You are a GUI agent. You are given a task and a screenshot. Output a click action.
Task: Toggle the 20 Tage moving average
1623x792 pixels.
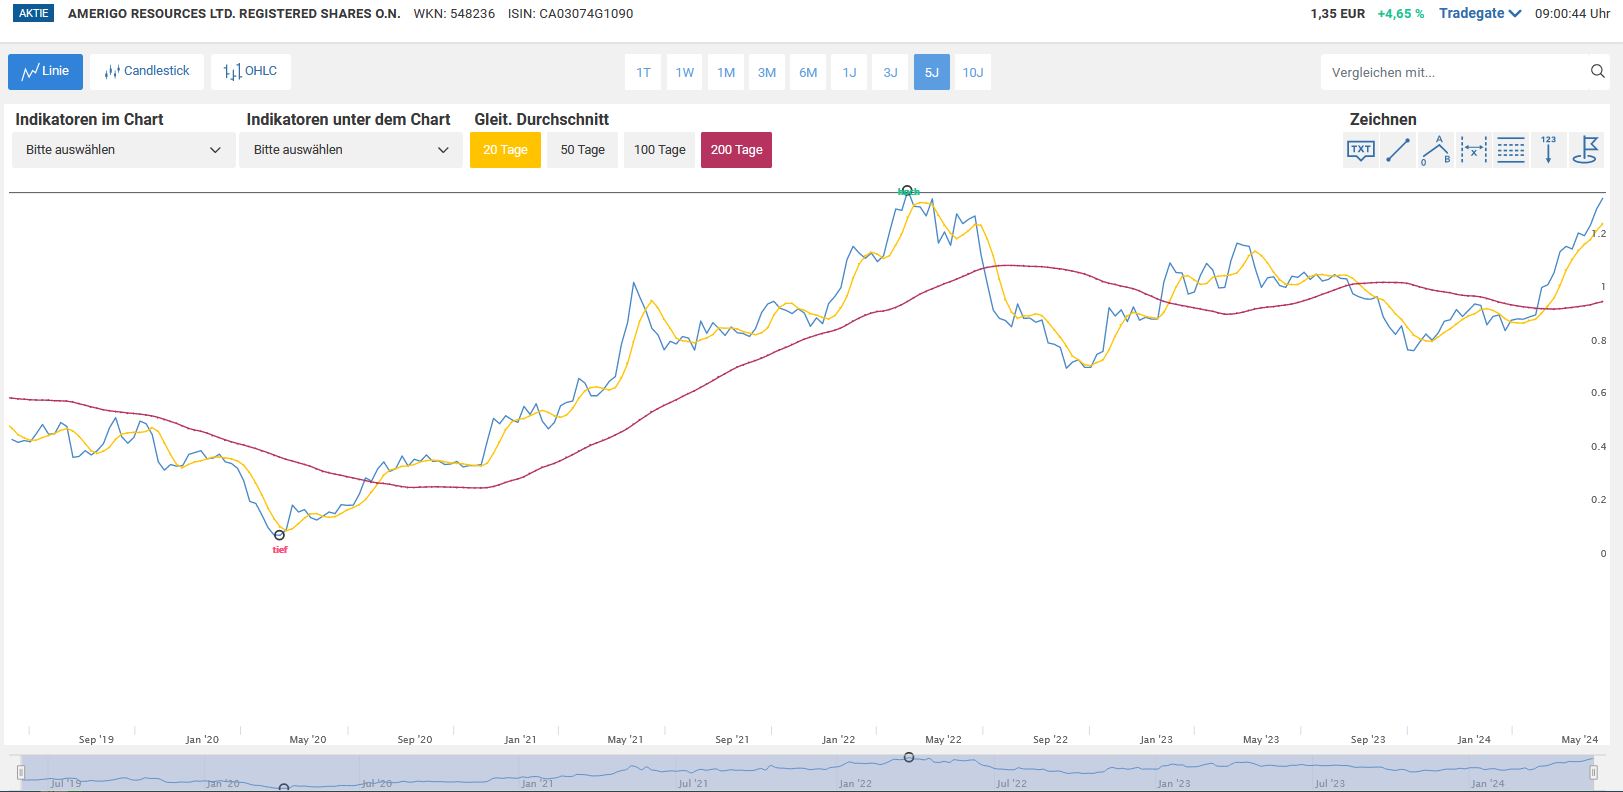[505, 150]
